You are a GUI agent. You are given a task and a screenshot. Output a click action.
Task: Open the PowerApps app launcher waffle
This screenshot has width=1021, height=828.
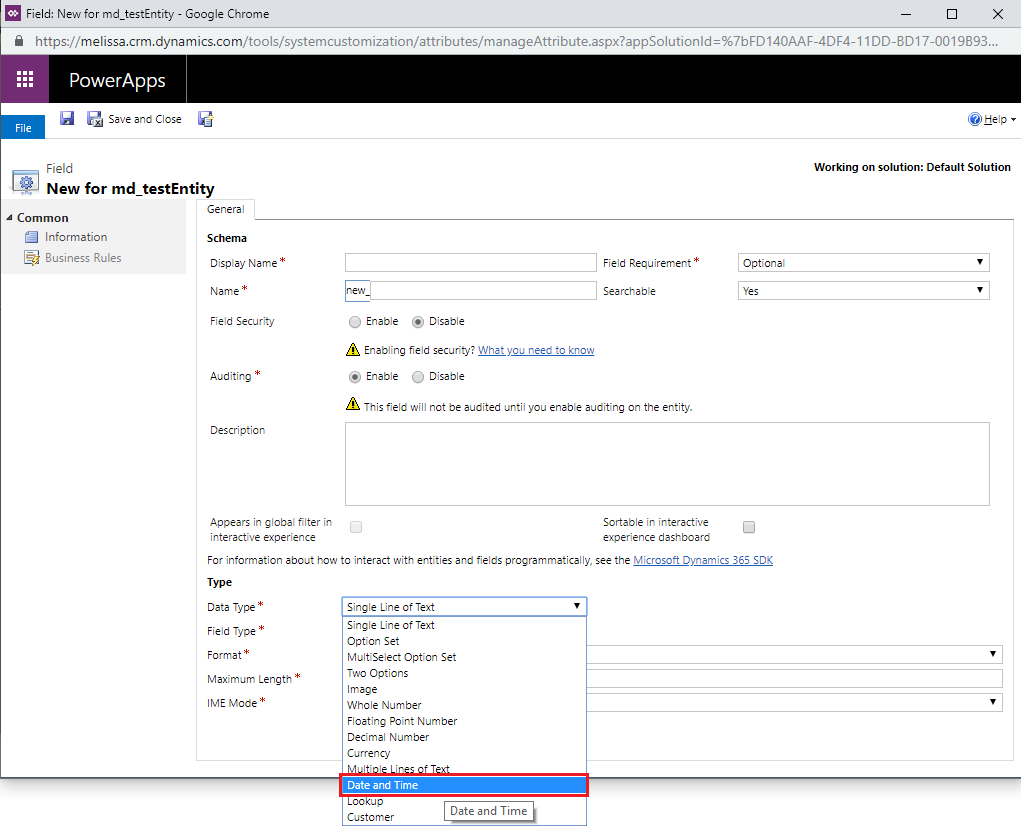click(x=25, y=80)
